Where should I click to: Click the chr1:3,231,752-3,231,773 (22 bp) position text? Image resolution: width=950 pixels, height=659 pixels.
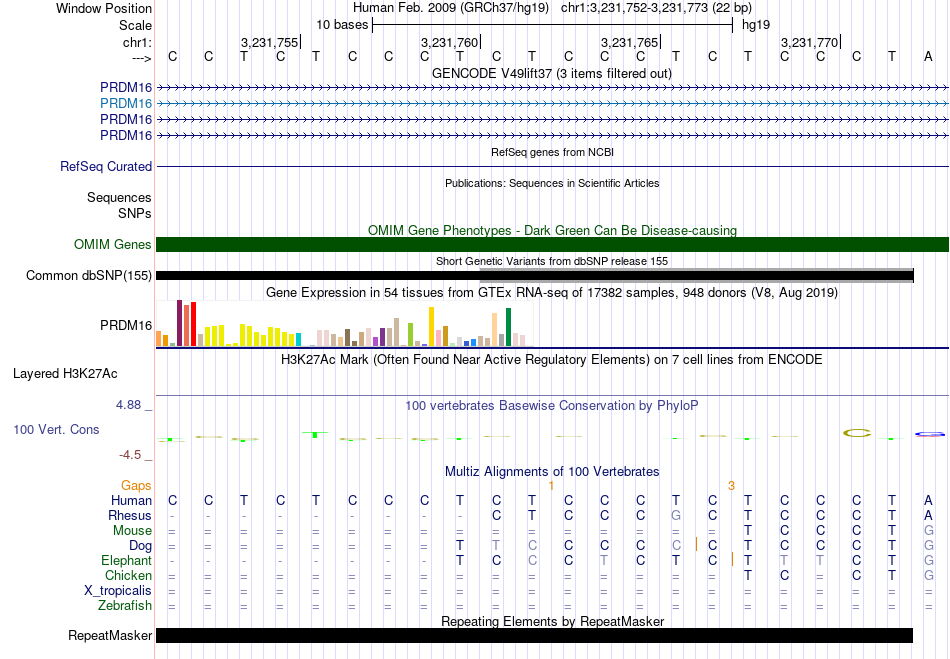pyautogui.click(x=656, y=8)
